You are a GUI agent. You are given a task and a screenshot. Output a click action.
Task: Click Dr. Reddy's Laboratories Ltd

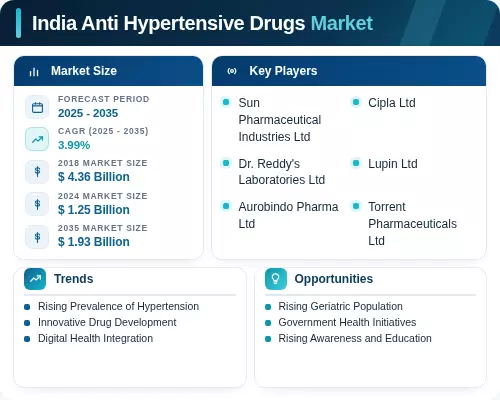[282, 172]
